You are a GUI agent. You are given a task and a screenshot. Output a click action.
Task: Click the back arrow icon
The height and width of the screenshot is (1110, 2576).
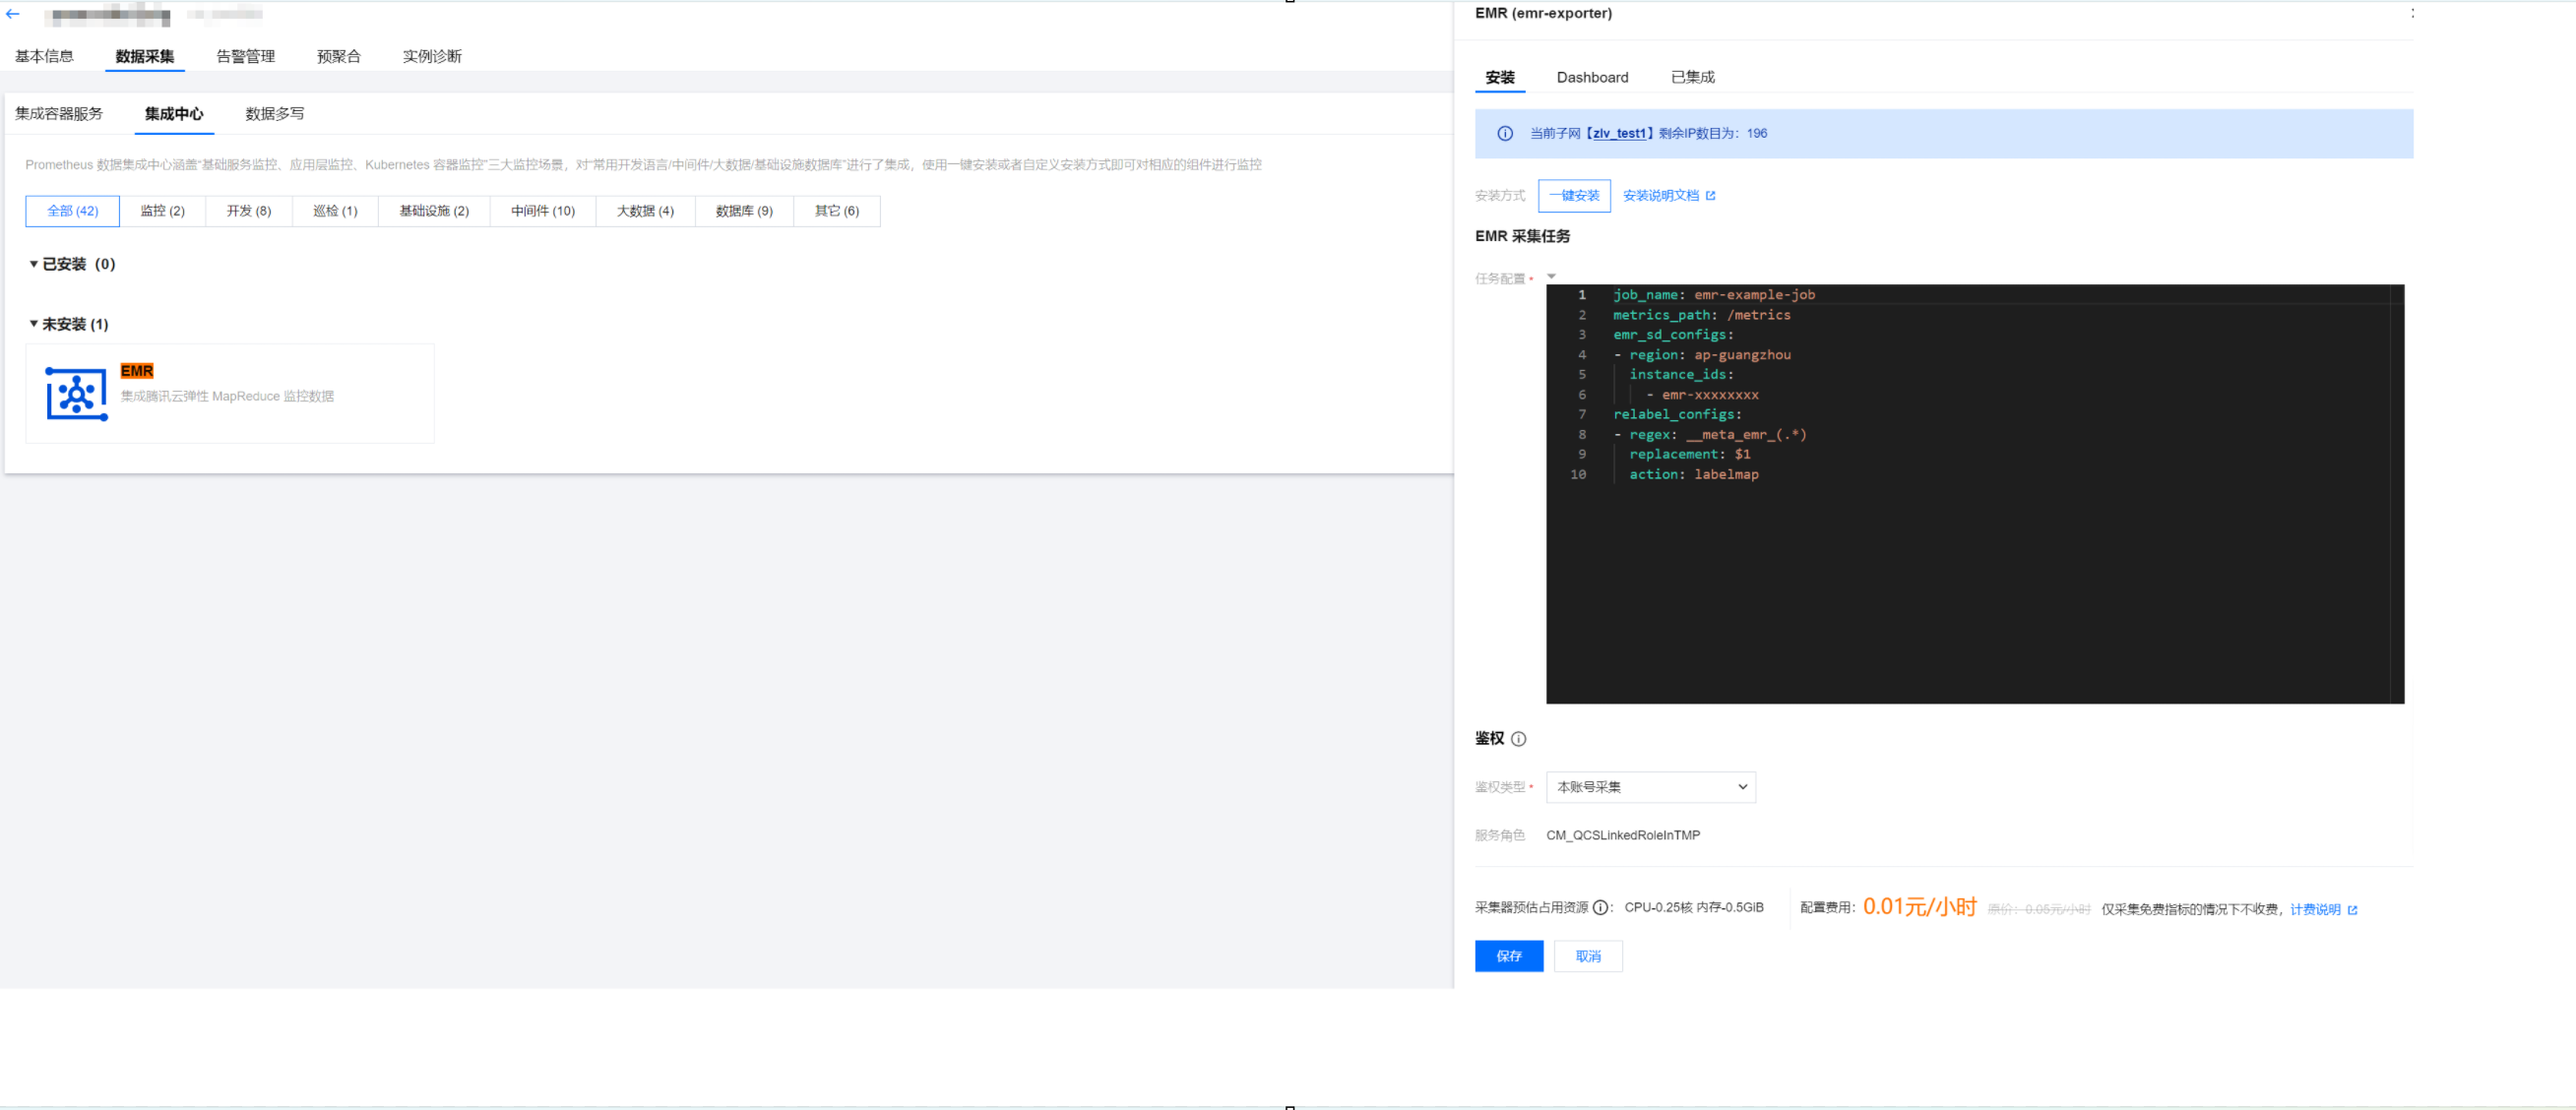(x=13, y=14)
